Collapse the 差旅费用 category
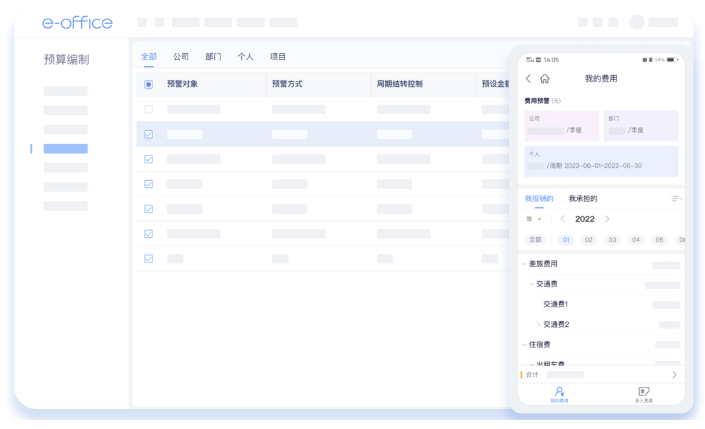 [x=524, y=264]
